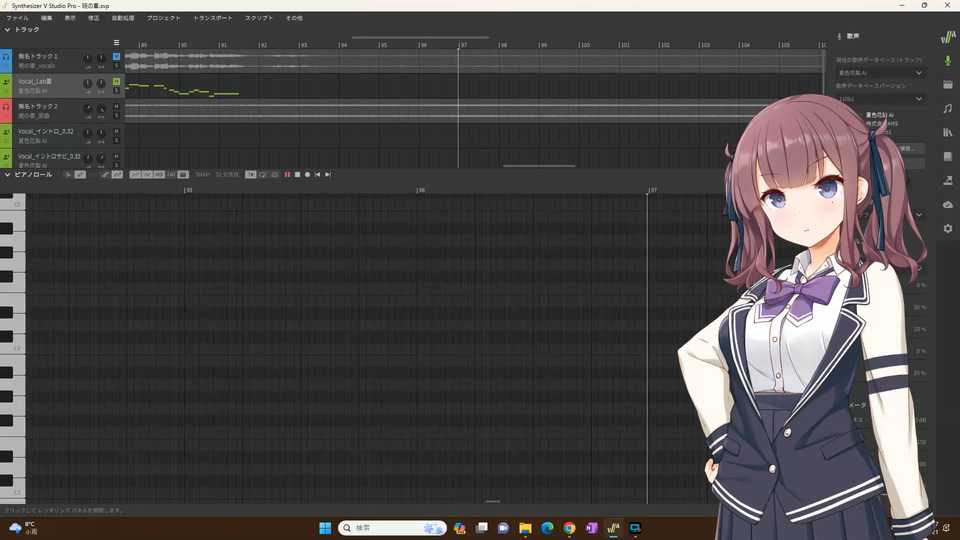Solo the 無名トラック 1 track
The image size is (960, 540).
pos(116,66)
